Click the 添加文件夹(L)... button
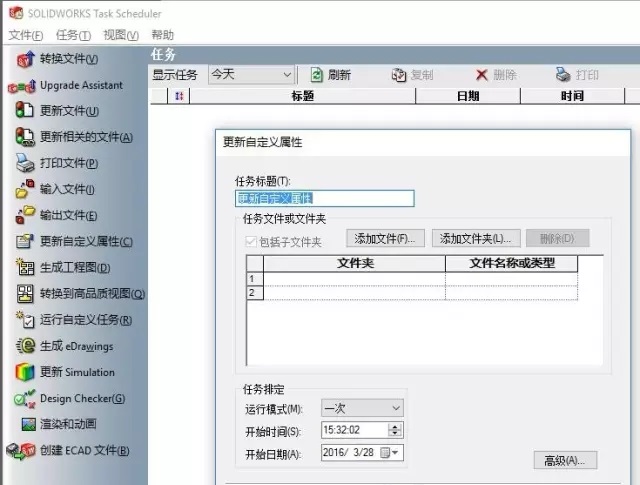 tap(476, 238)
